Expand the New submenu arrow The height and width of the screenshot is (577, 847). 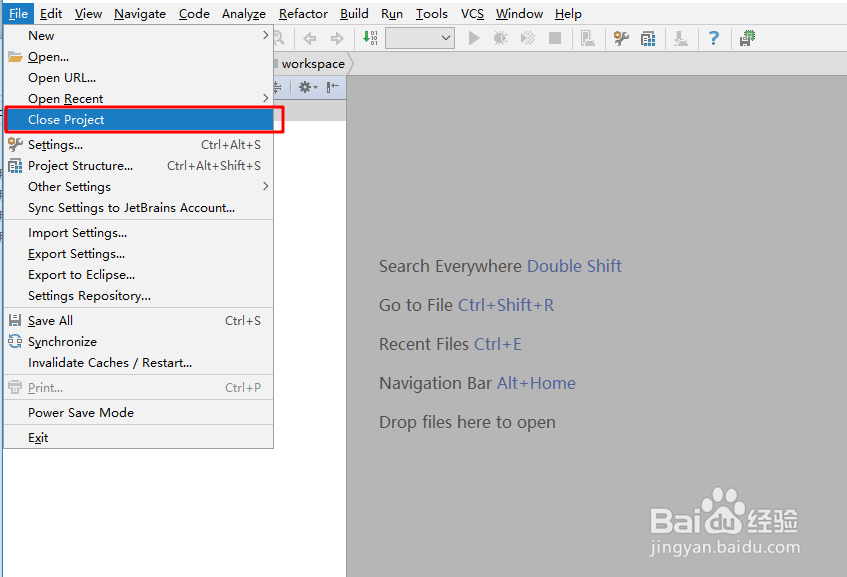(x=265, y=35)
